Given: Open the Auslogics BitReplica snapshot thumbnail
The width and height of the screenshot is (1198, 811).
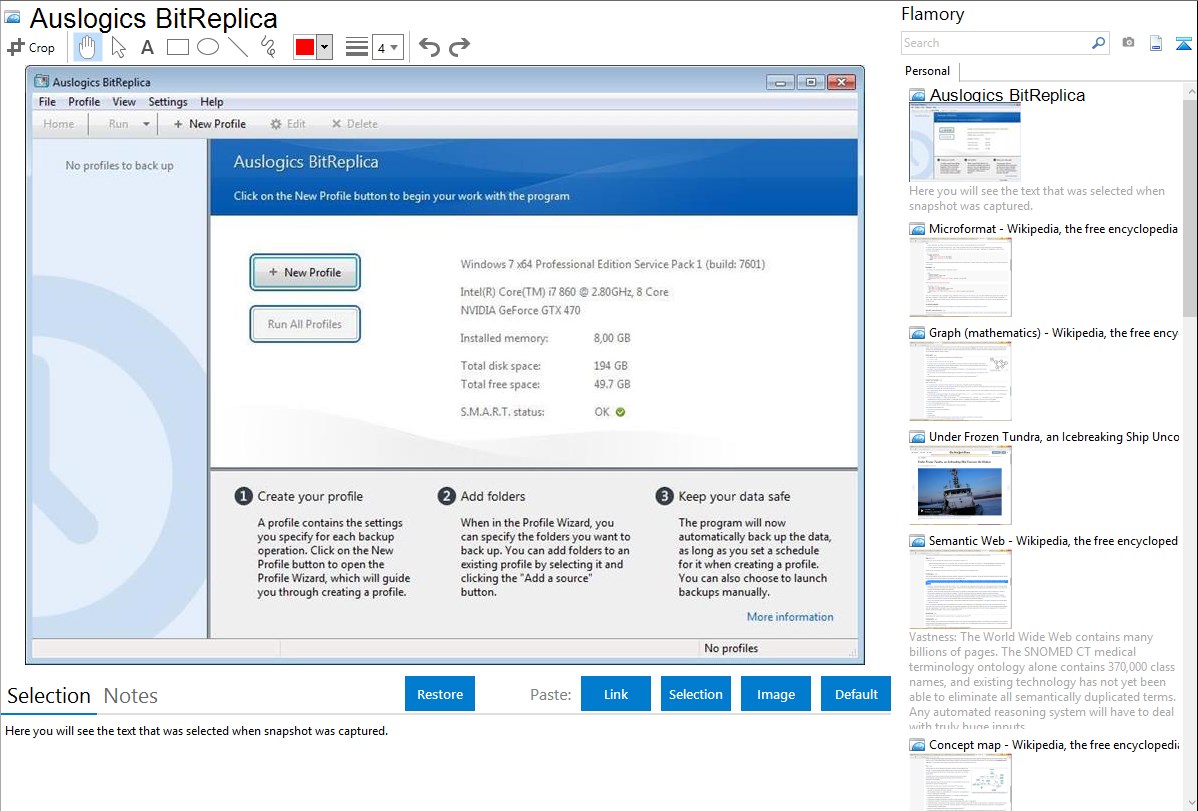Looking at the screenshot, I should 965,143.
